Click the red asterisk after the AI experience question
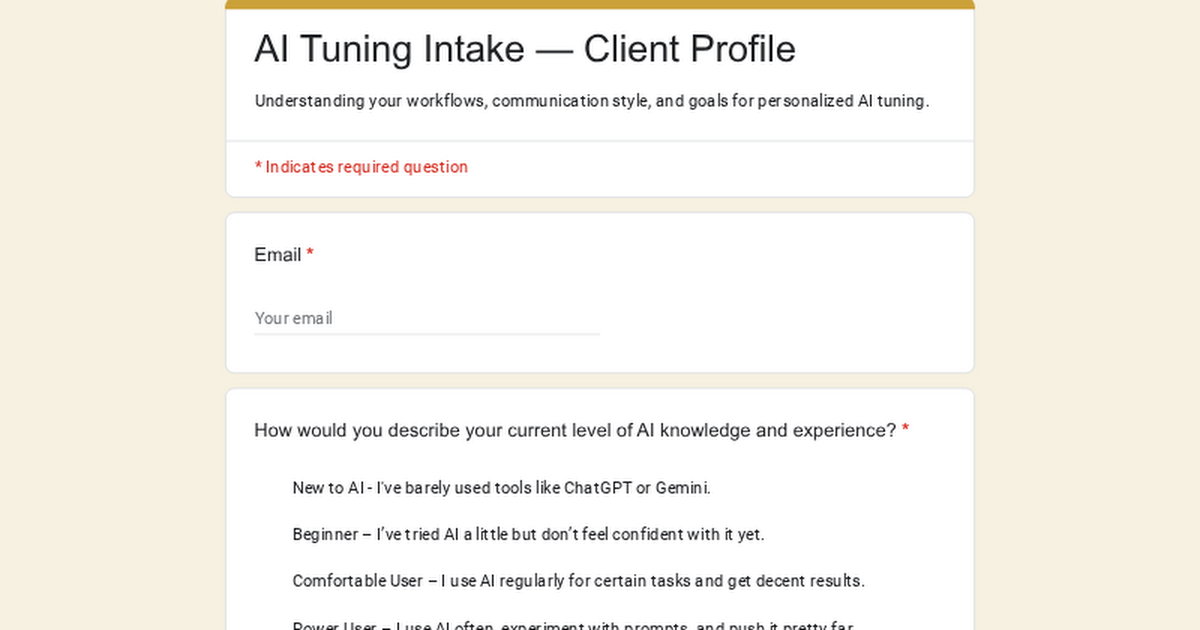Image resolution: width=1200 pixels, height=630 pixels. click(905, 430)
